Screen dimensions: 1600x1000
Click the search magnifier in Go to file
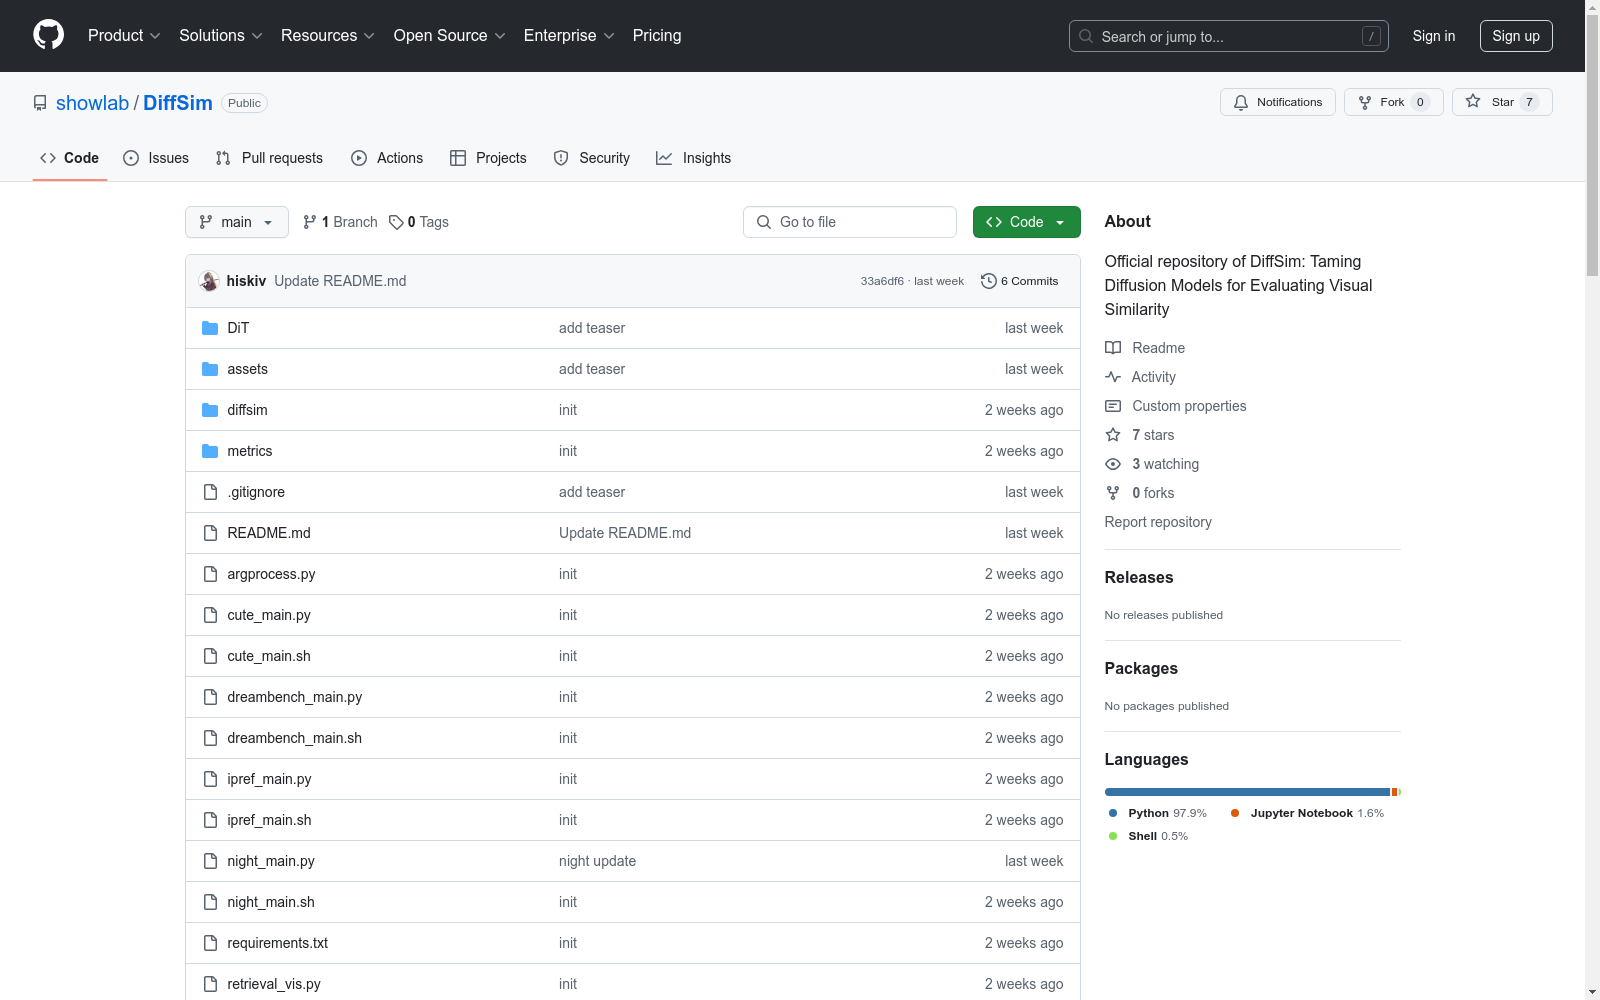(764, 222)
